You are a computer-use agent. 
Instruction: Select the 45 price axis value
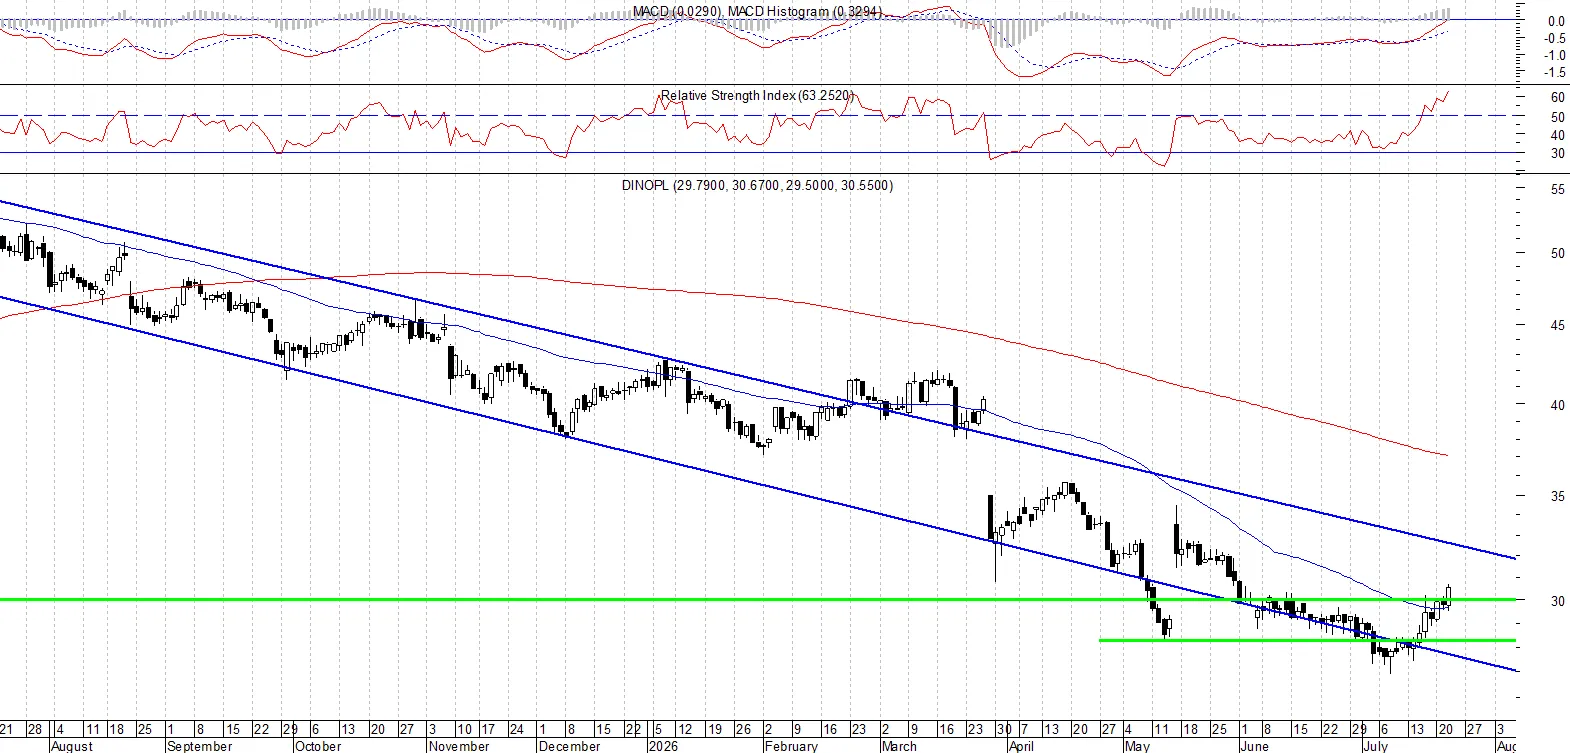pyautogui.click(x=1557, y=325)
